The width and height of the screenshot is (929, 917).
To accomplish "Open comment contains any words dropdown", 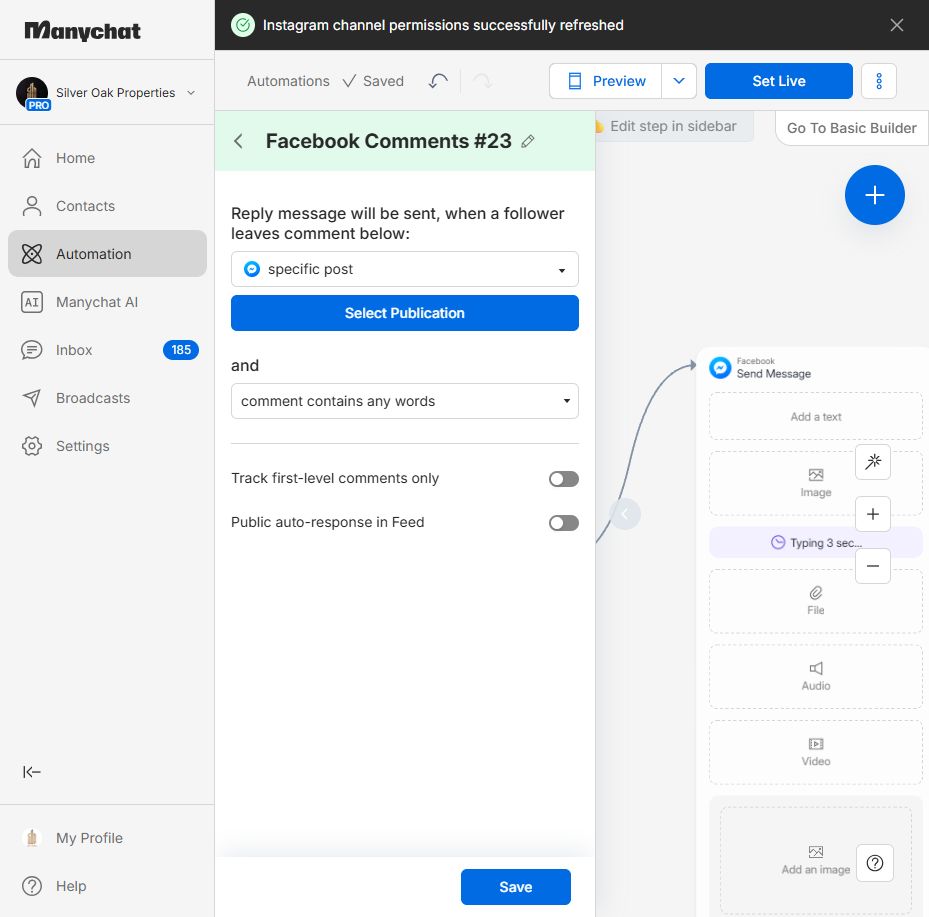I will point(405,401).
